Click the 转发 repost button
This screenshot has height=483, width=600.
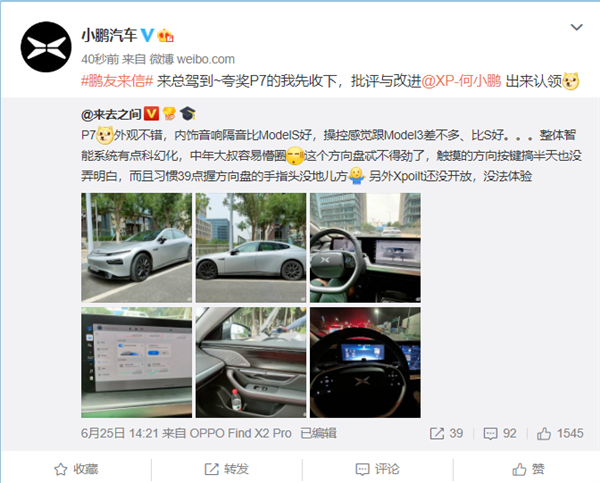[227, 469]
